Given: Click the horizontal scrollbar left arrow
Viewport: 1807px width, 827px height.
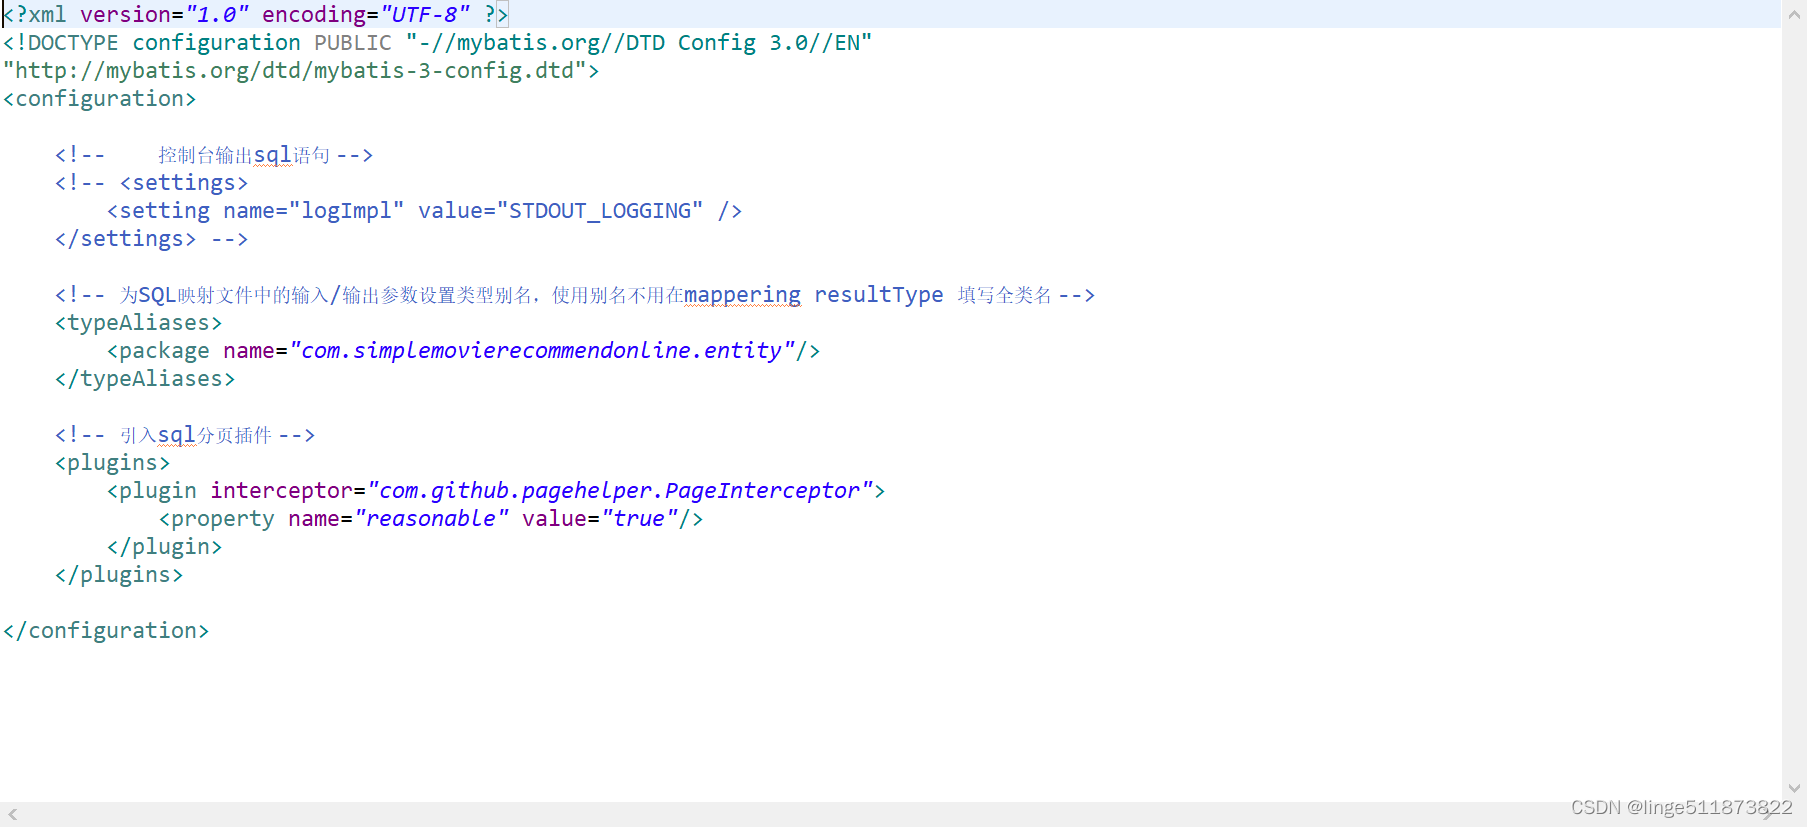Looking at the screenshot, I should (12, 814).
